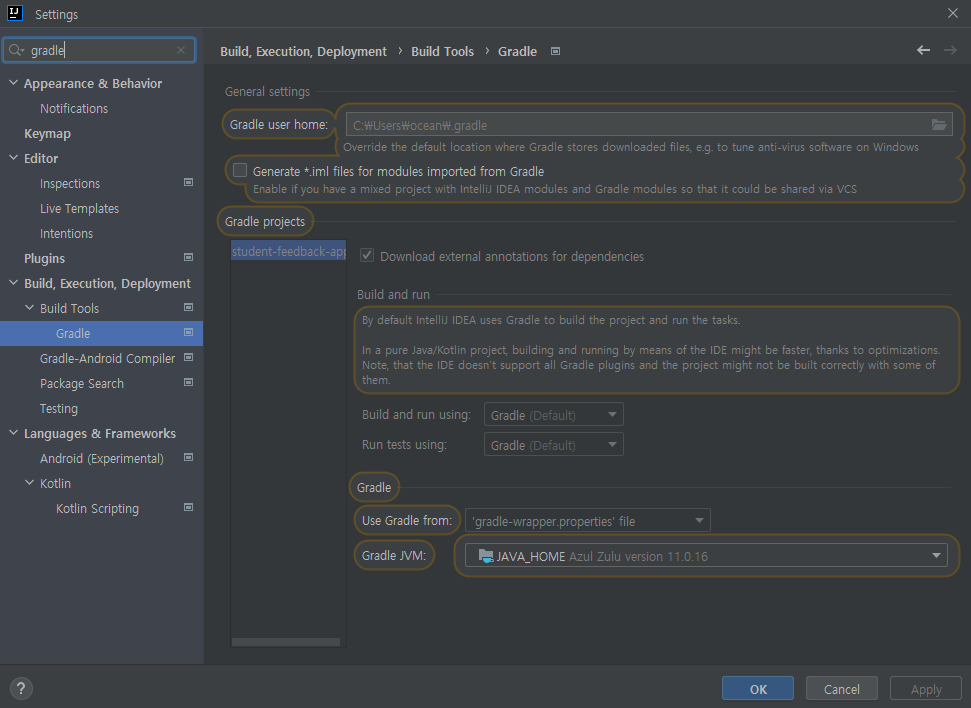Clear the gradle search text with the X icon
Viewport: 971px width, 708px height.
(181, 50)
